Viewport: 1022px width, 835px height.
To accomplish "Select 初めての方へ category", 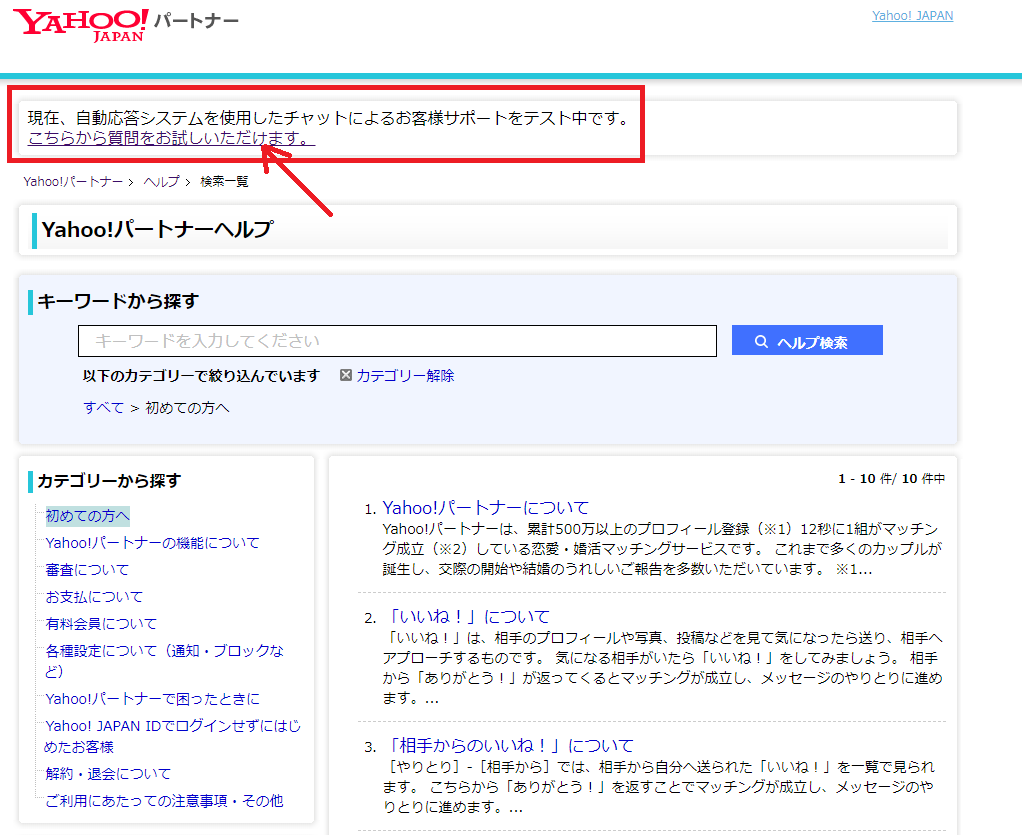I will tap(87, 516).
